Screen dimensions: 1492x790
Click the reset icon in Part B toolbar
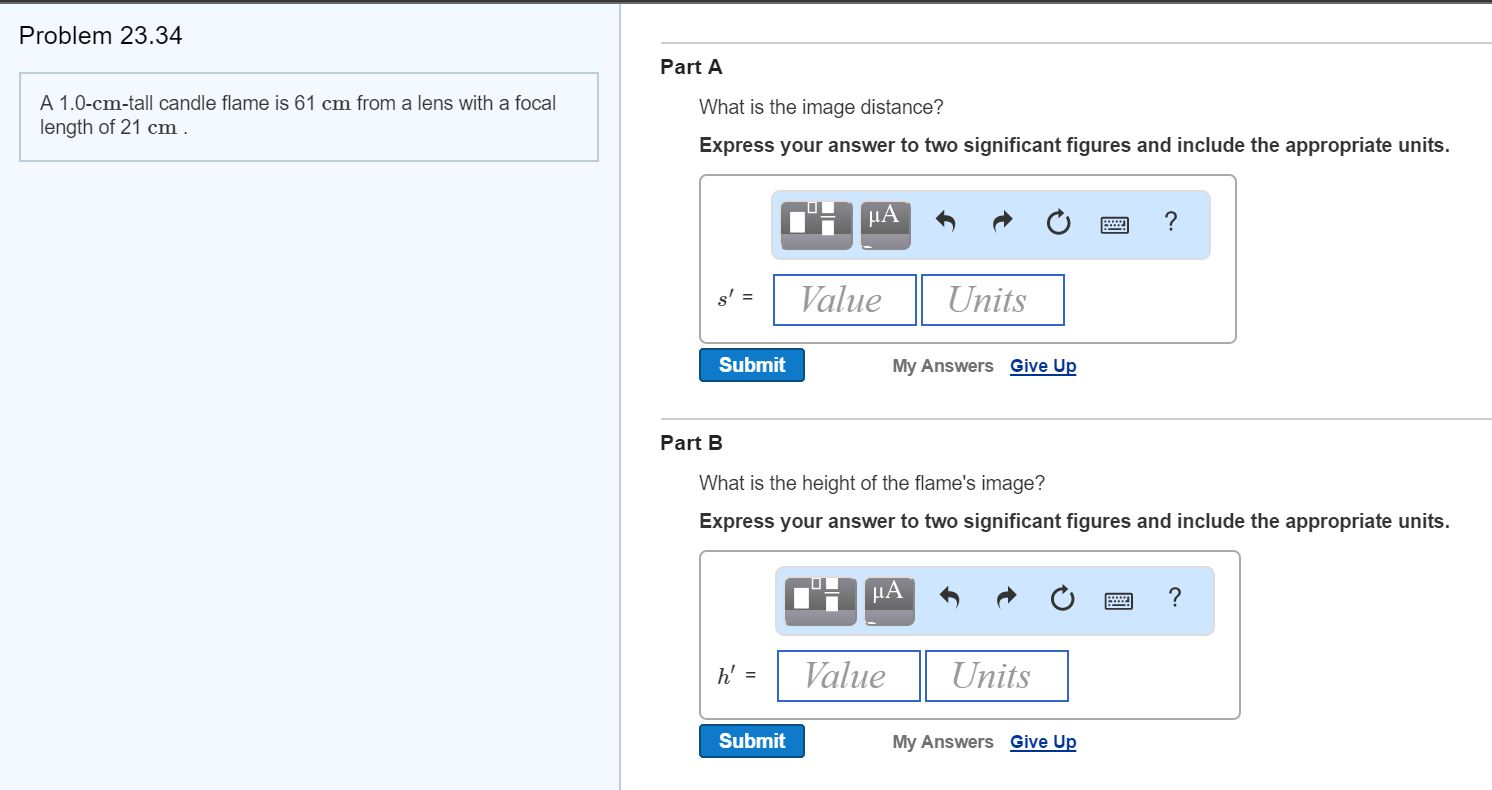click(x=1062, y=600)
